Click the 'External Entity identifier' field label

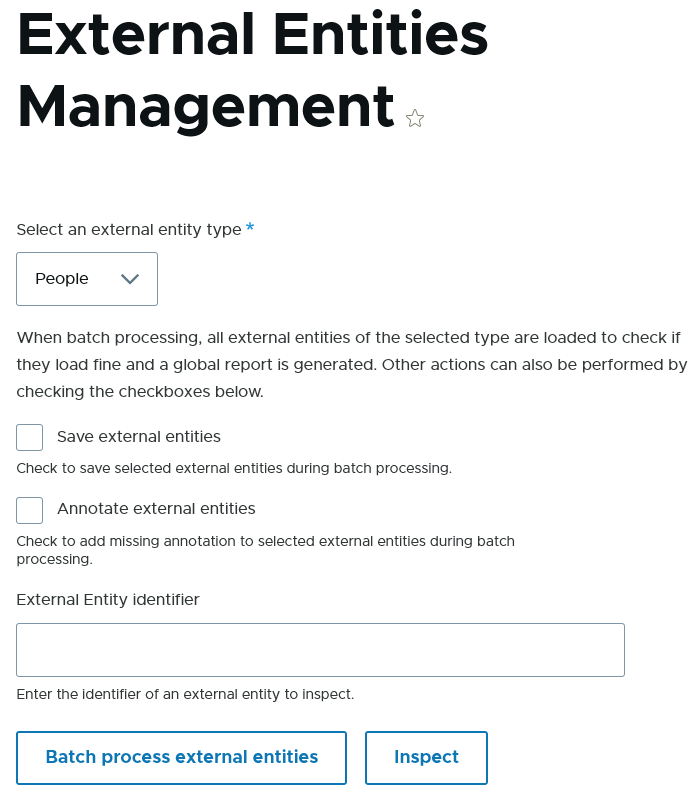108,600
